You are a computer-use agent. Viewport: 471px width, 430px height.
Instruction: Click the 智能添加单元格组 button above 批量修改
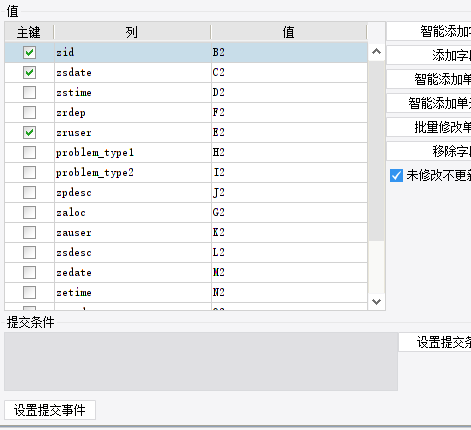click(429, 103)
